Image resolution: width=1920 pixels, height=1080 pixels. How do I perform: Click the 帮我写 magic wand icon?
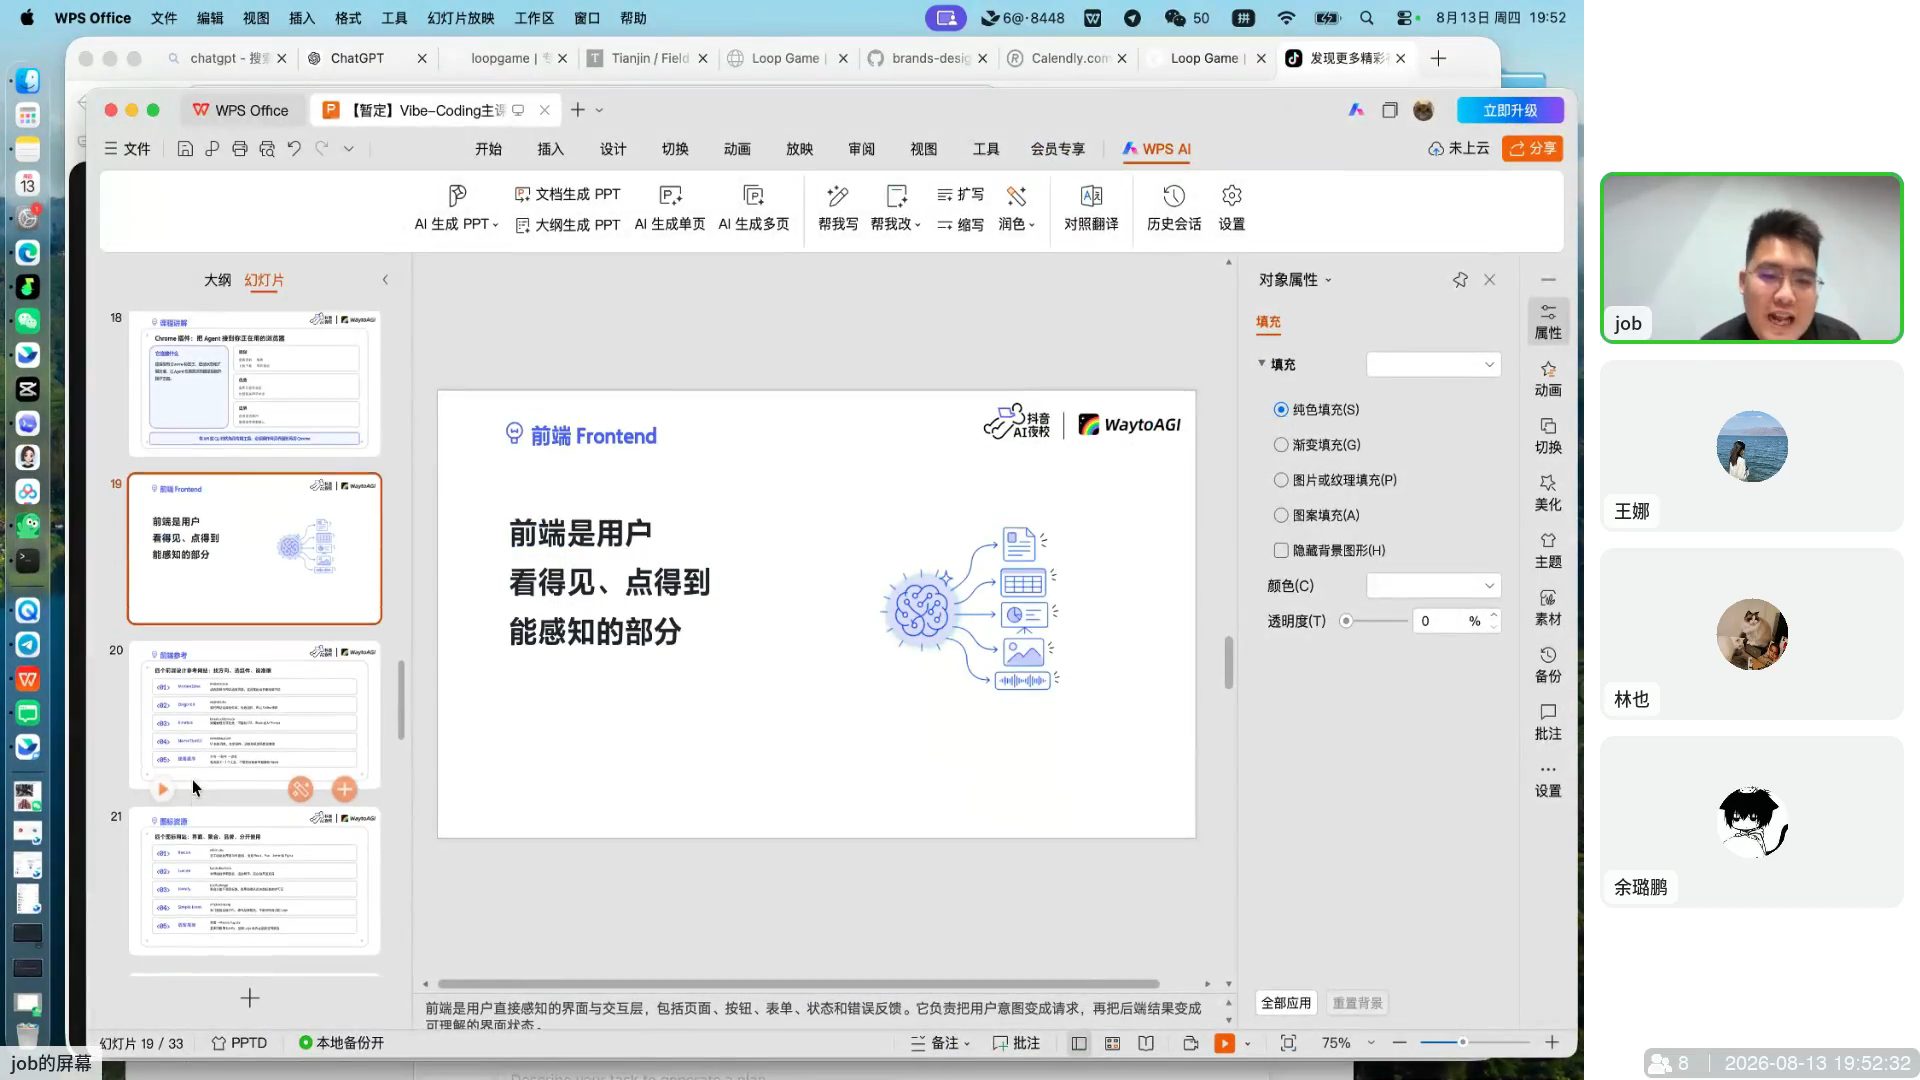click(x=838, y=196)
